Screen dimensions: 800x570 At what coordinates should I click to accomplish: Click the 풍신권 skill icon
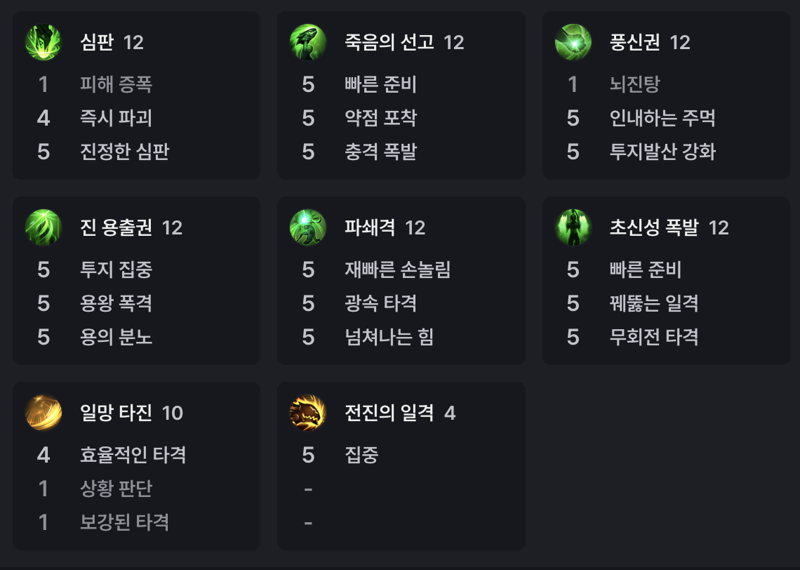(x=573, y=42)
